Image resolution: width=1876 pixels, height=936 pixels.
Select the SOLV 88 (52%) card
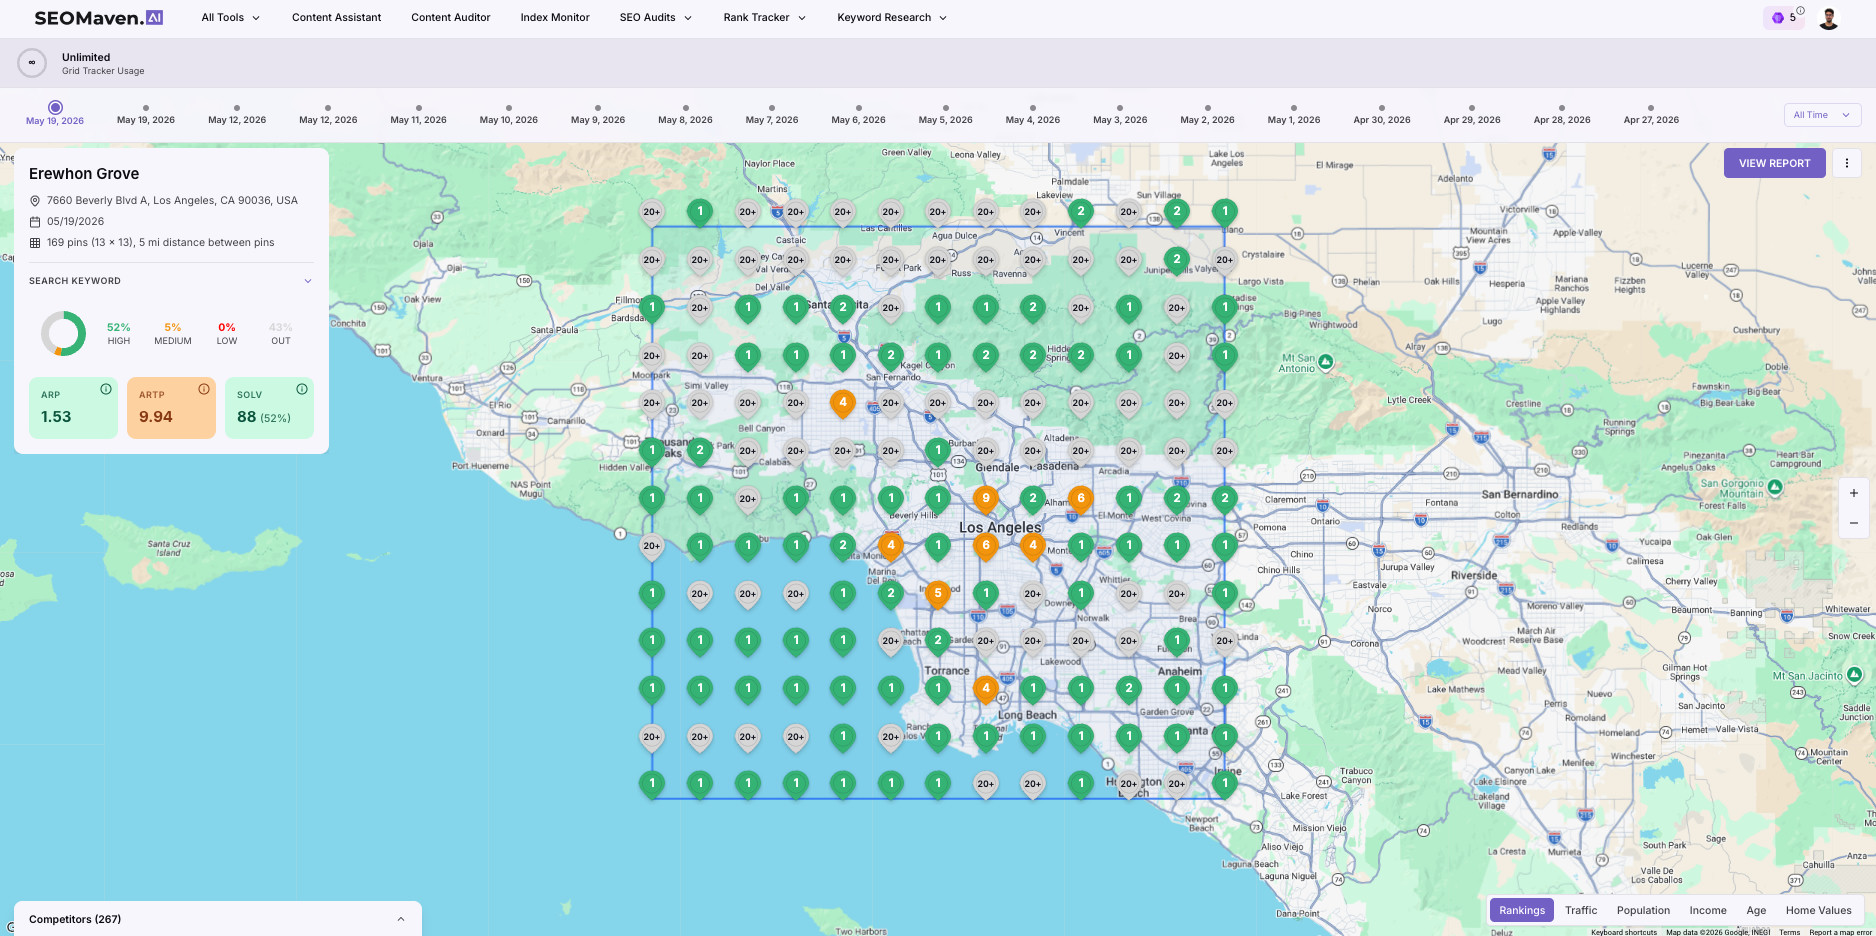(x=269, y=407)
